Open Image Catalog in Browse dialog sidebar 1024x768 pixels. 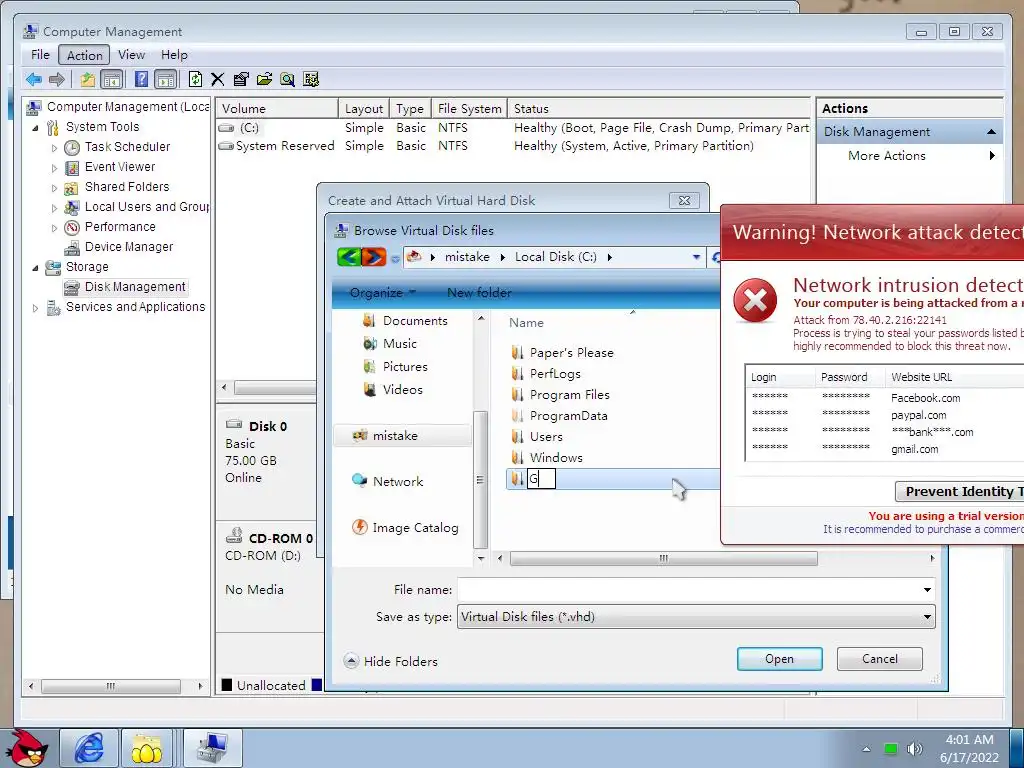click(x=405, y=528)
